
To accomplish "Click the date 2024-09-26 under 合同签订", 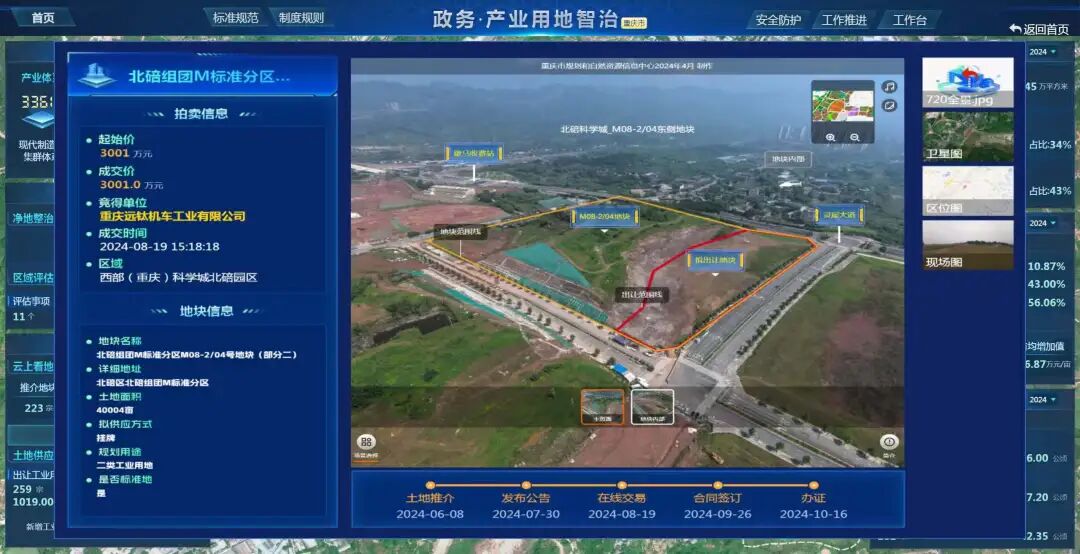I will pyautogui.click(x=718, y=514).
